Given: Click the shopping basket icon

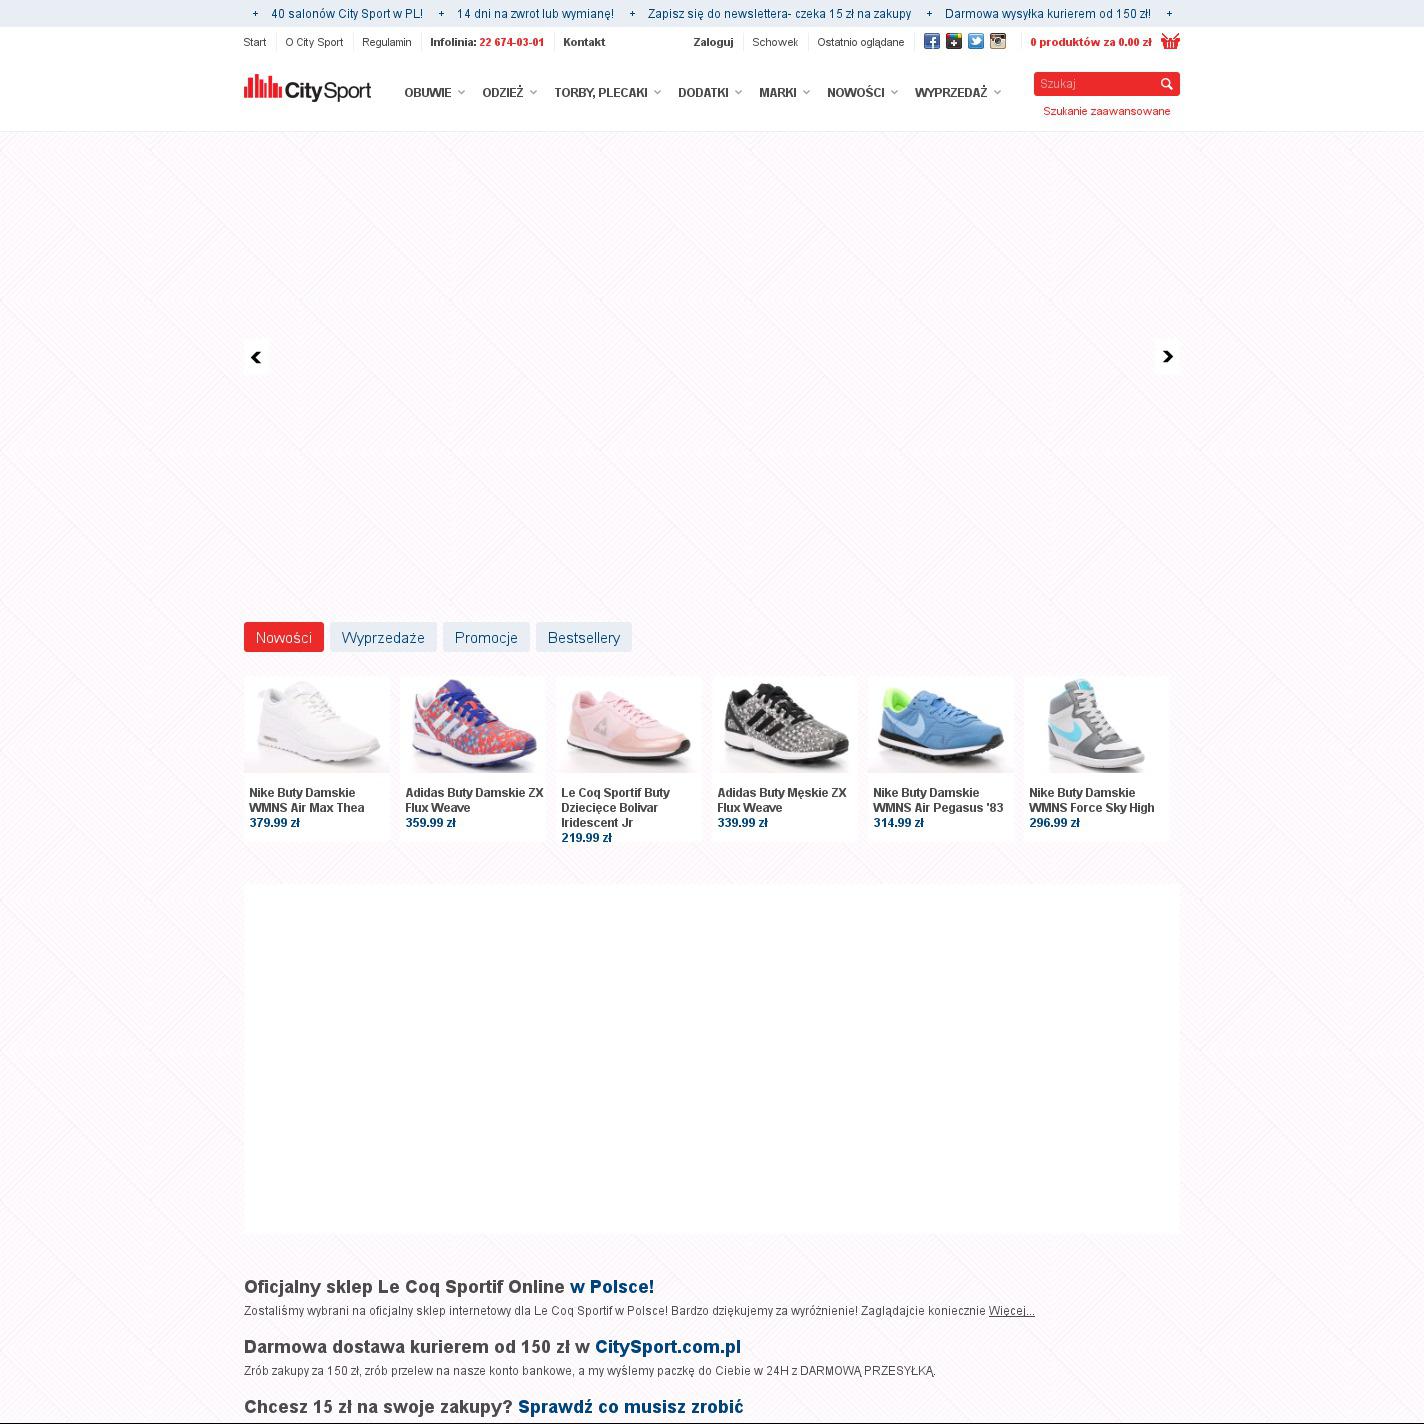Looking at the screenshot, I should point(1170,41).
